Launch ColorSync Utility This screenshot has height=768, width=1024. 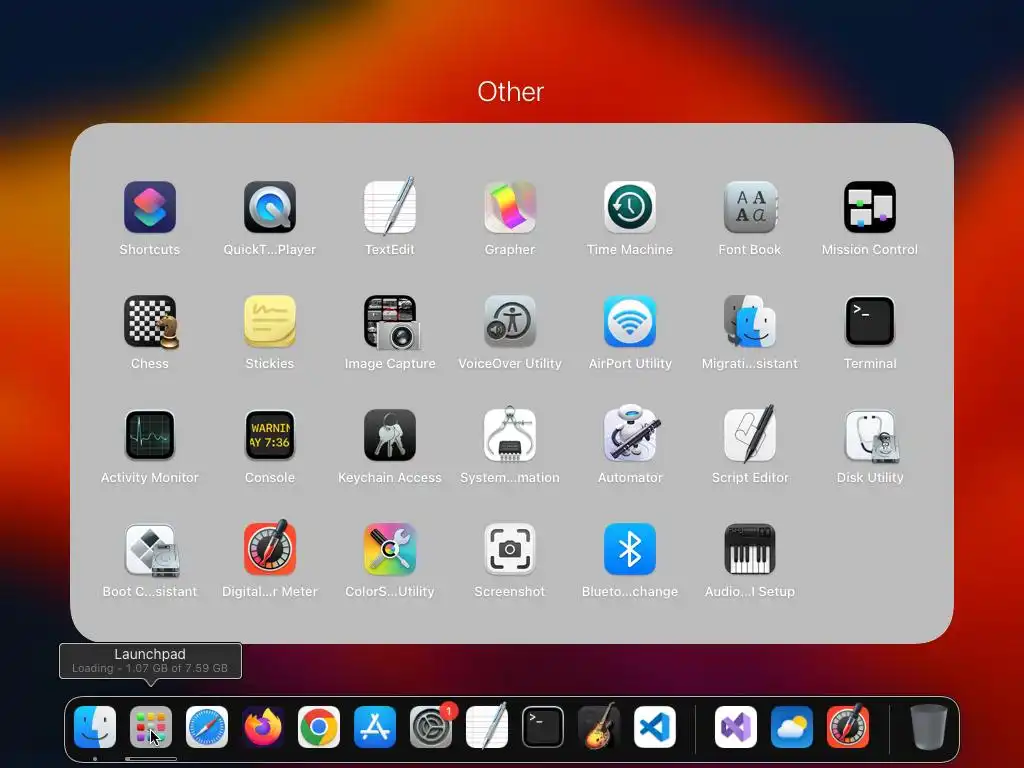(x=390, y=549)
